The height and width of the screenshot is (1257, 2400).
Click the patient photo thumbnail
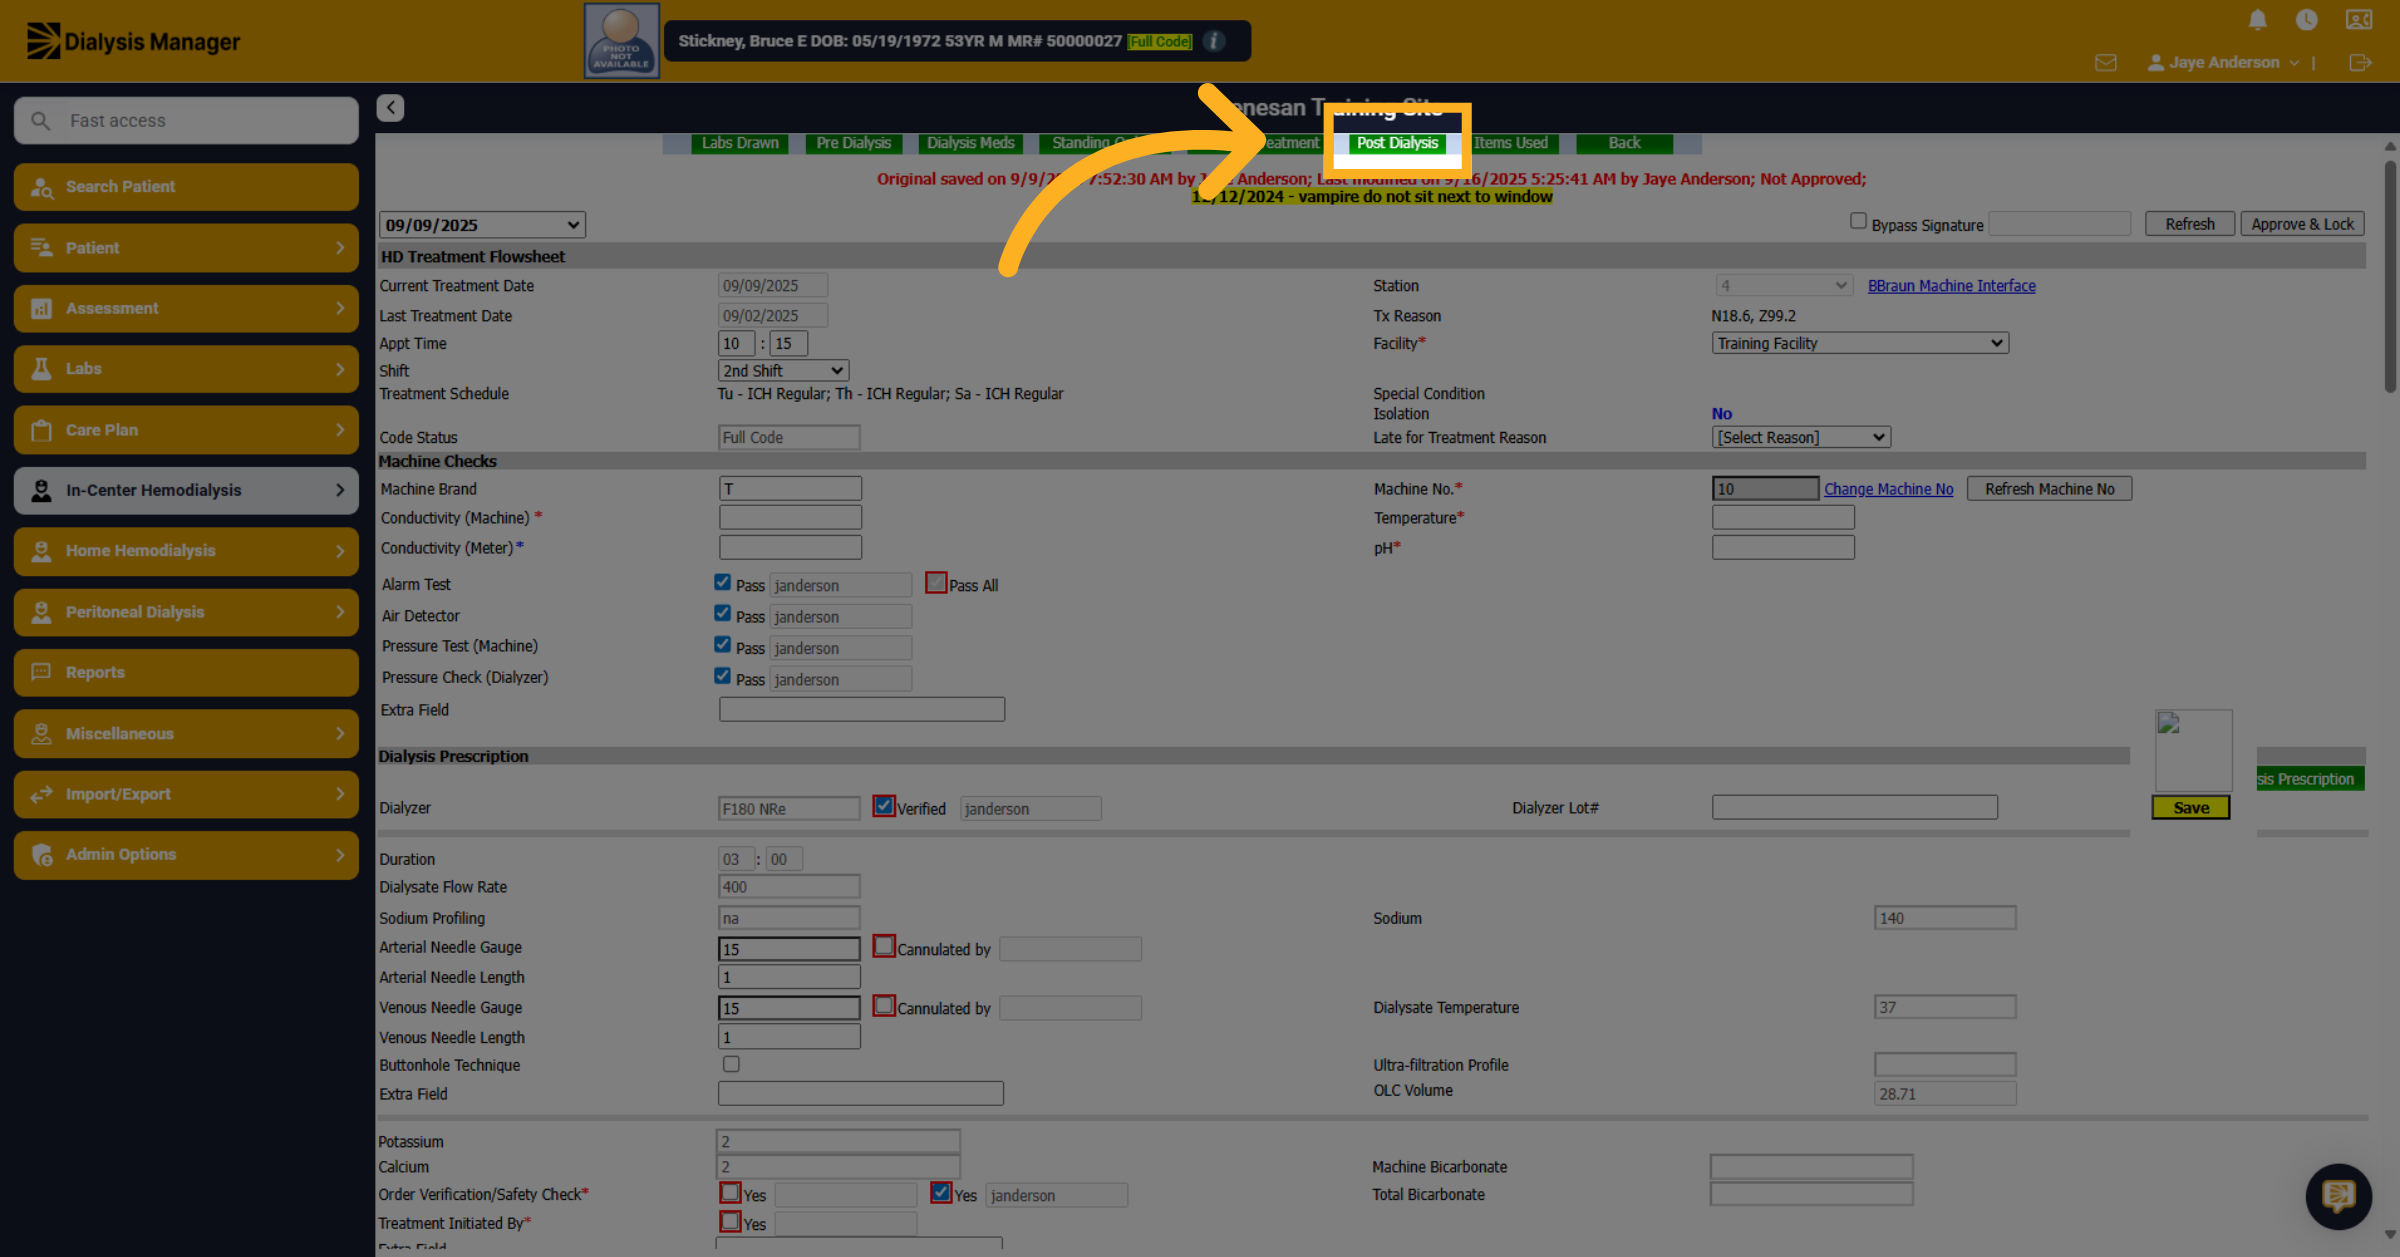[x=621, y=41]
